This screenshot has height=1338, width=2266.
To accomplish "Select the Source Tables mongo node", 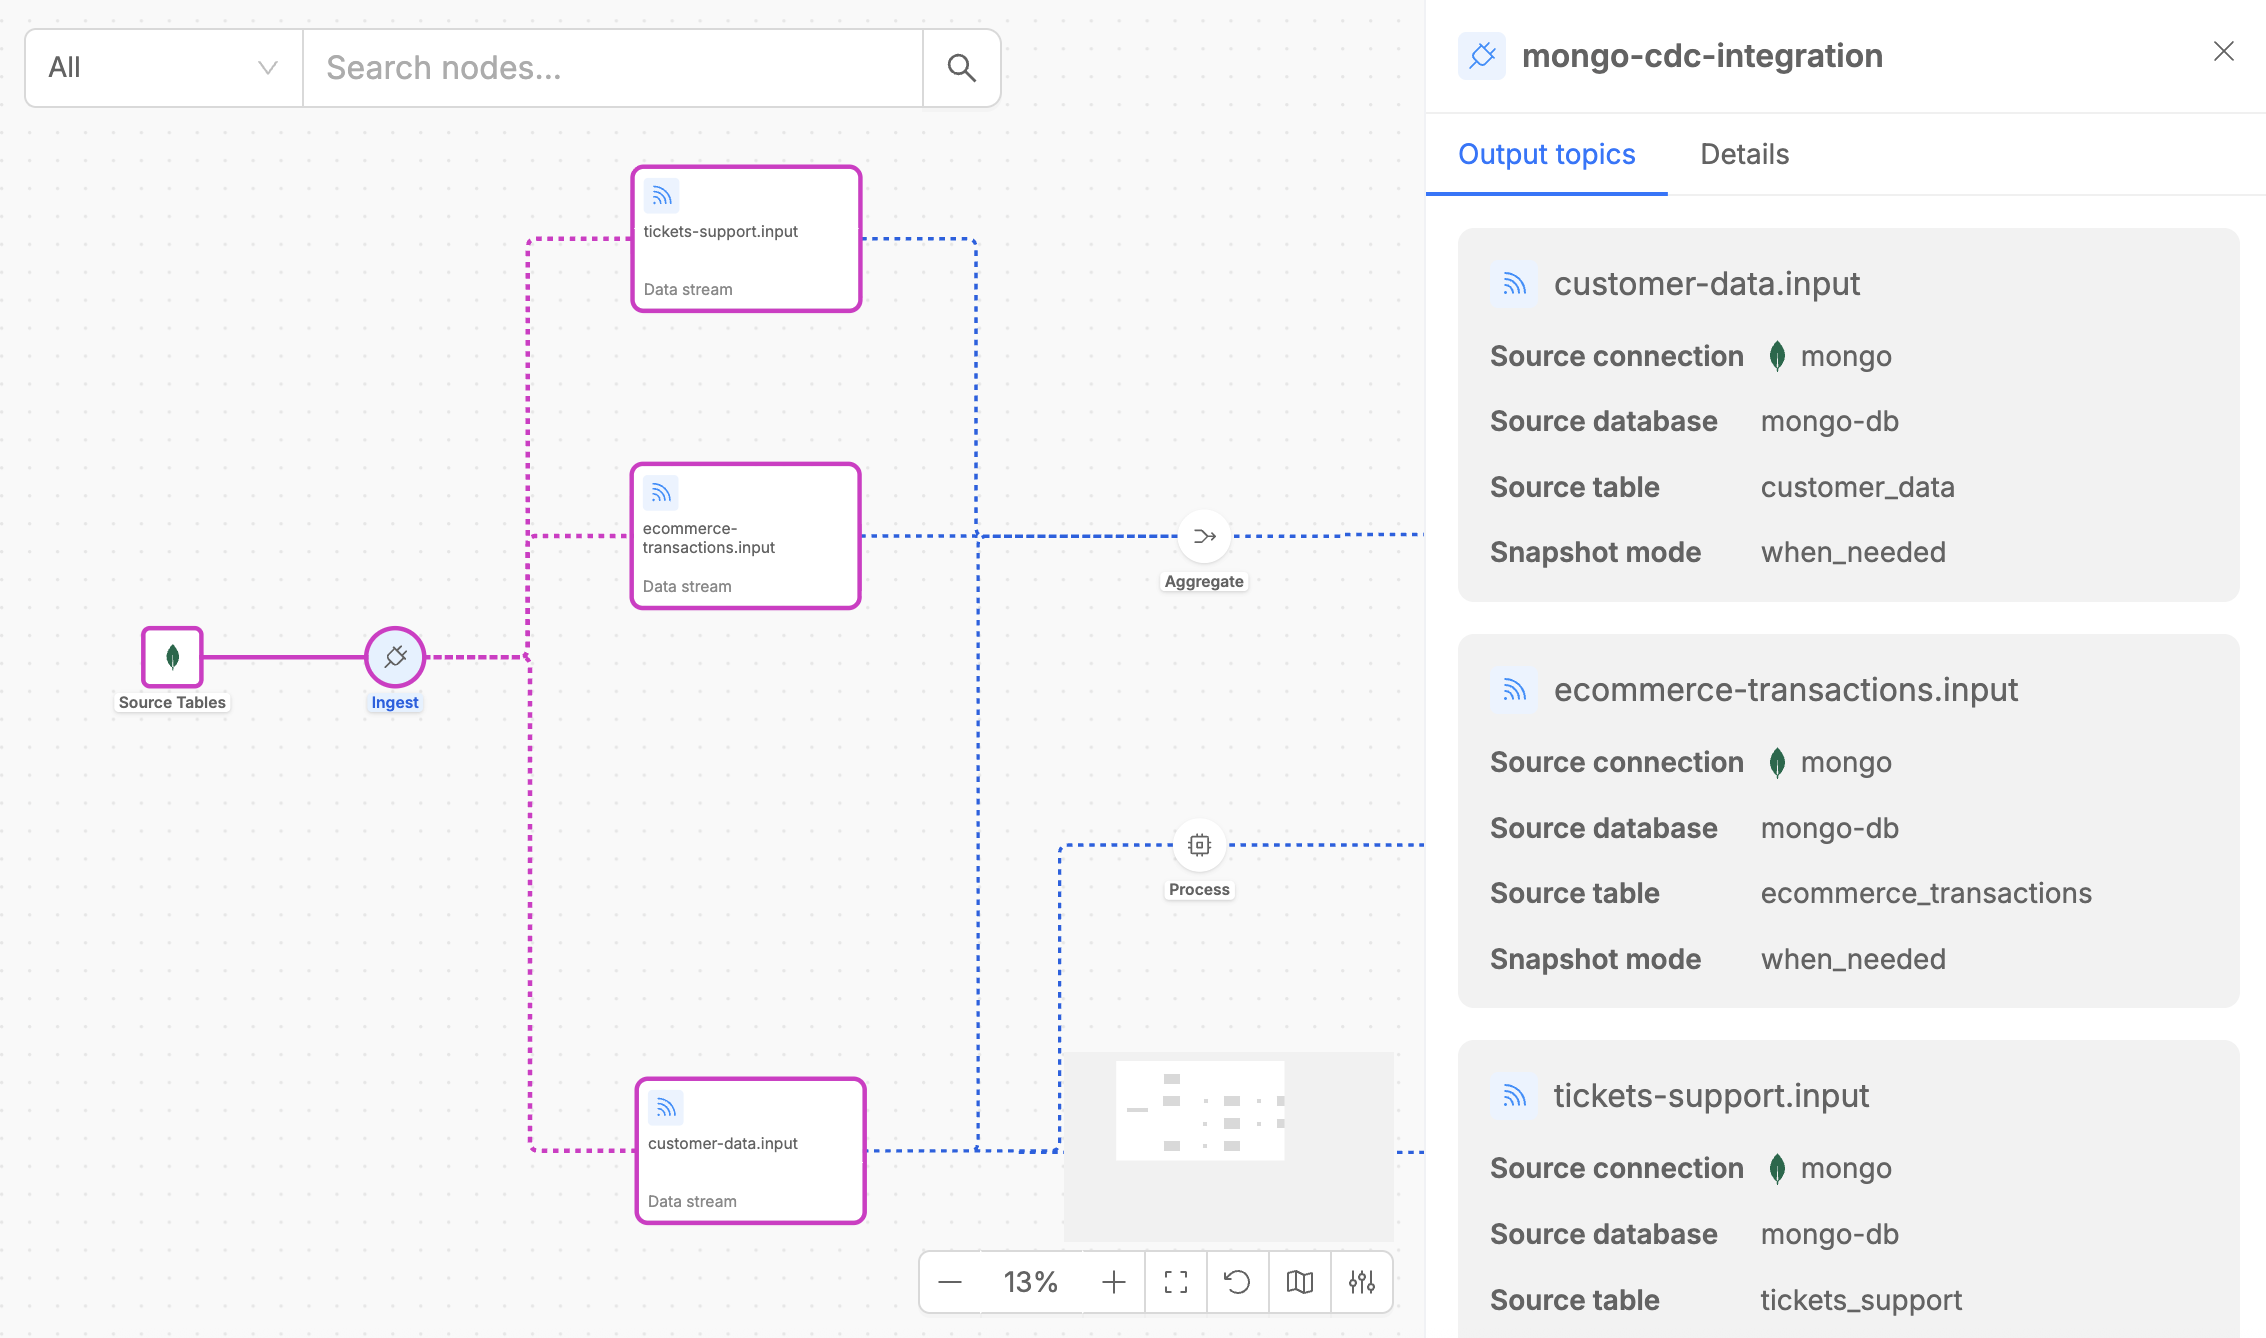I will click(x=172, y=657).
